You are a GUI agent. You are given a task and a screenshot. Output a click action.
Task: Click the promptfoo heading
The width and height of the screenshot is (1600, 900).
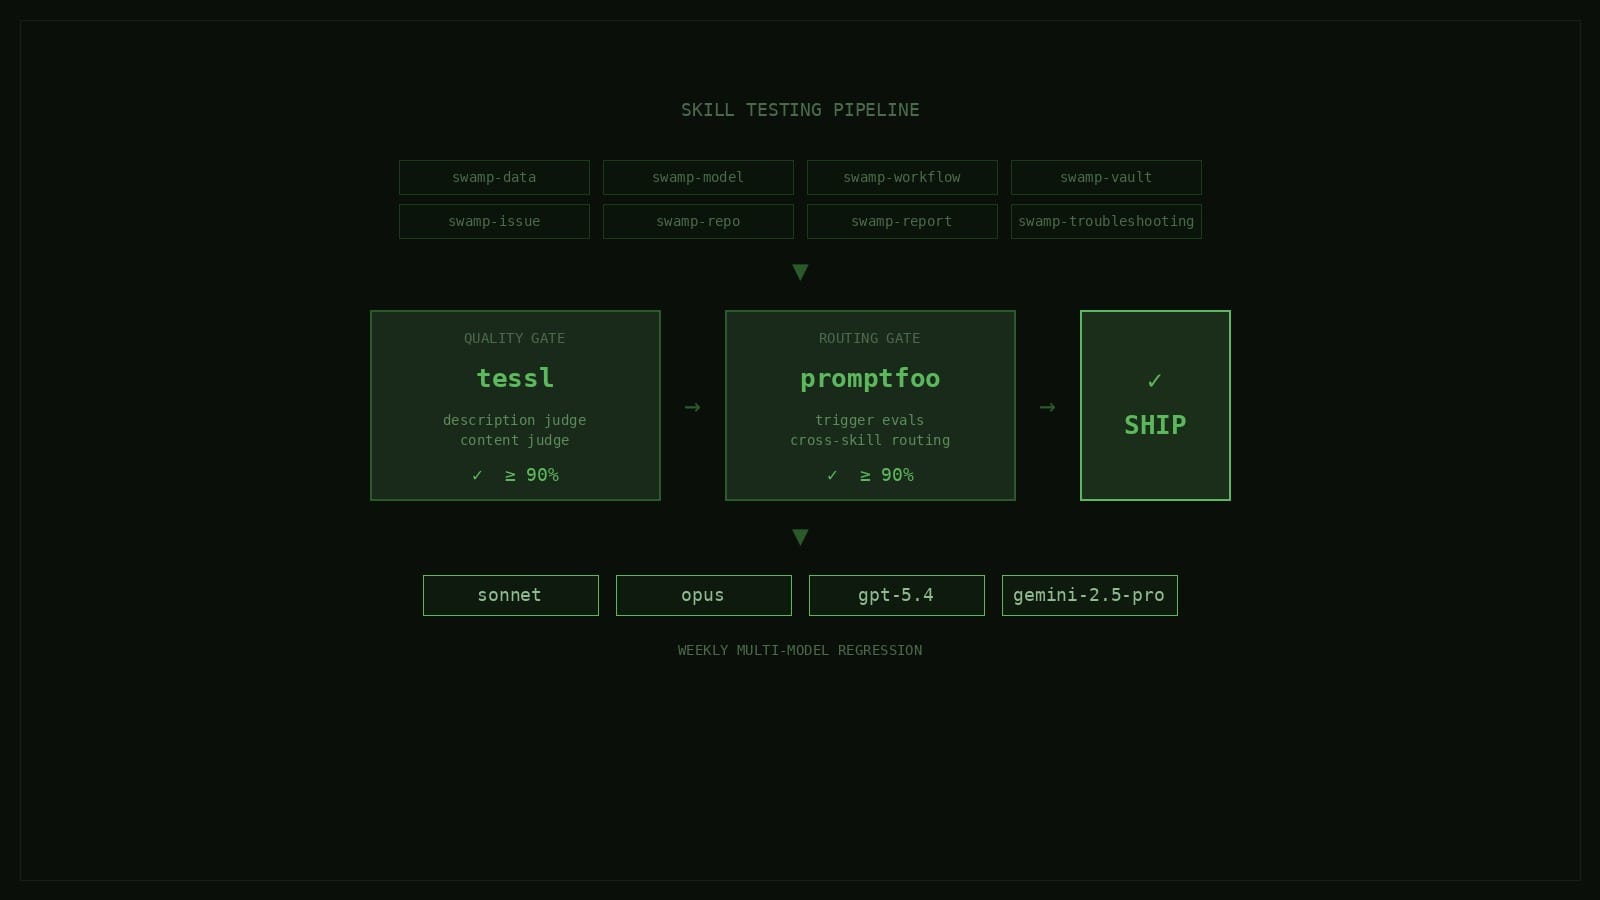click(x=870, y=379)
